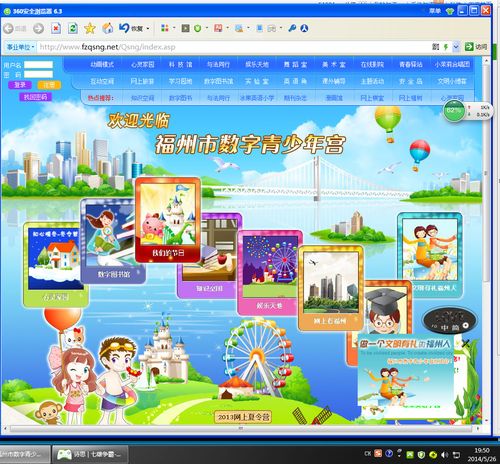Open the 娱乐天地 navigation item
Image resolution: width=500 pixels, height=464 pixels.
click(x=257, y=64)
